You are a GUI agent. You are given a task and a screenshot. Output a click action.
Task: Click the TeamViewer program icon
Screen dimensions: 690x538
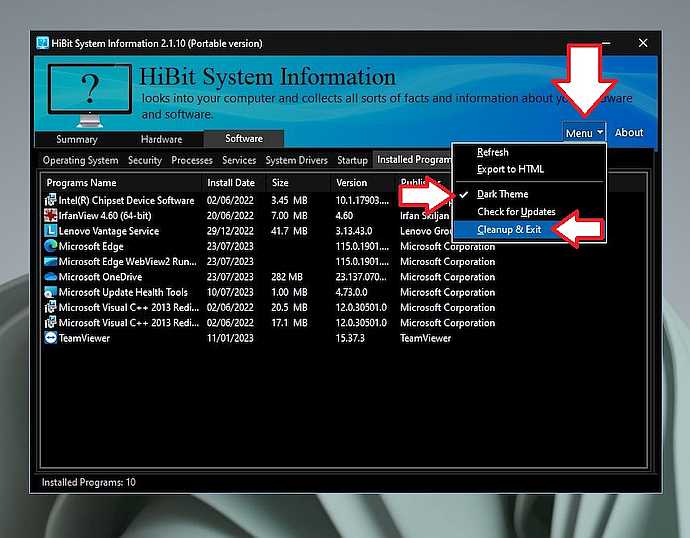coord(50,338)
